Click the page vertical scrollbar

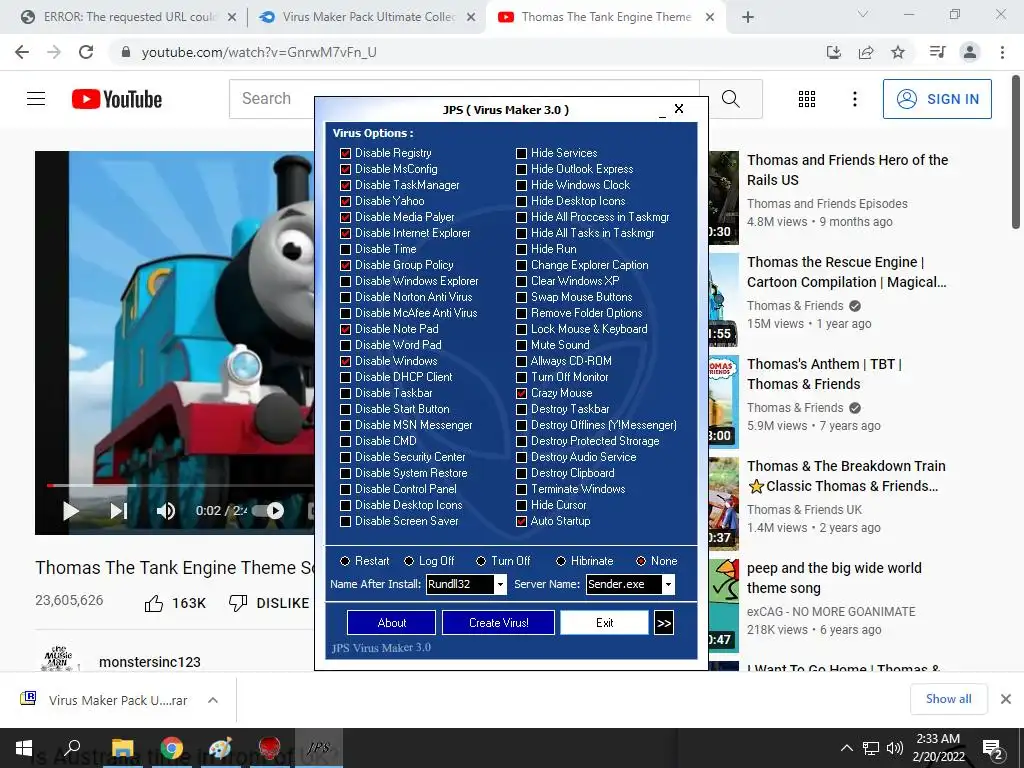tap(1016, 152)
